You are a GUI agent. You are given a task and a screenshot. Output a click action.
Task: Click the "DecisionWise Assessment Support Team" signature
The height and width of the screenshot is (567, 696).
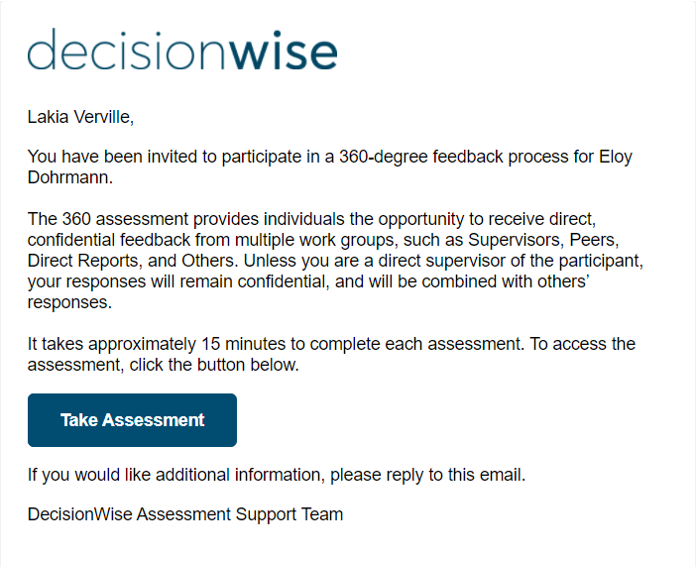tap(185, 514)
